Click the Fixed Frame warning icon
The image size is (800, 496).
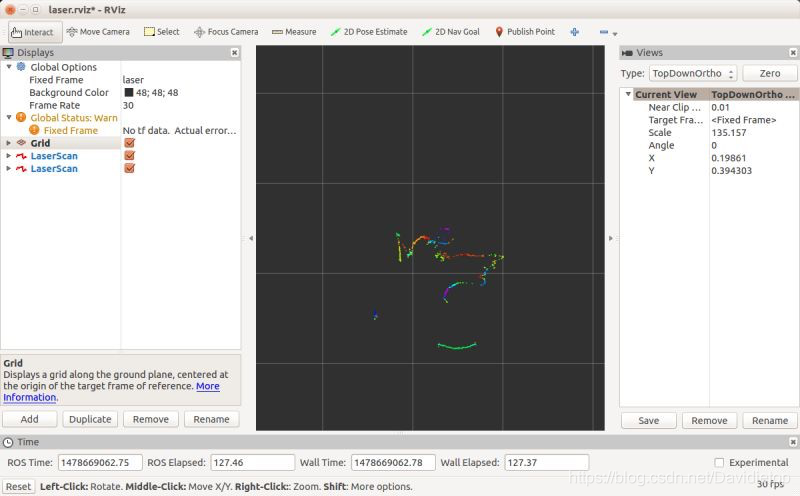(x=34, y=130)
